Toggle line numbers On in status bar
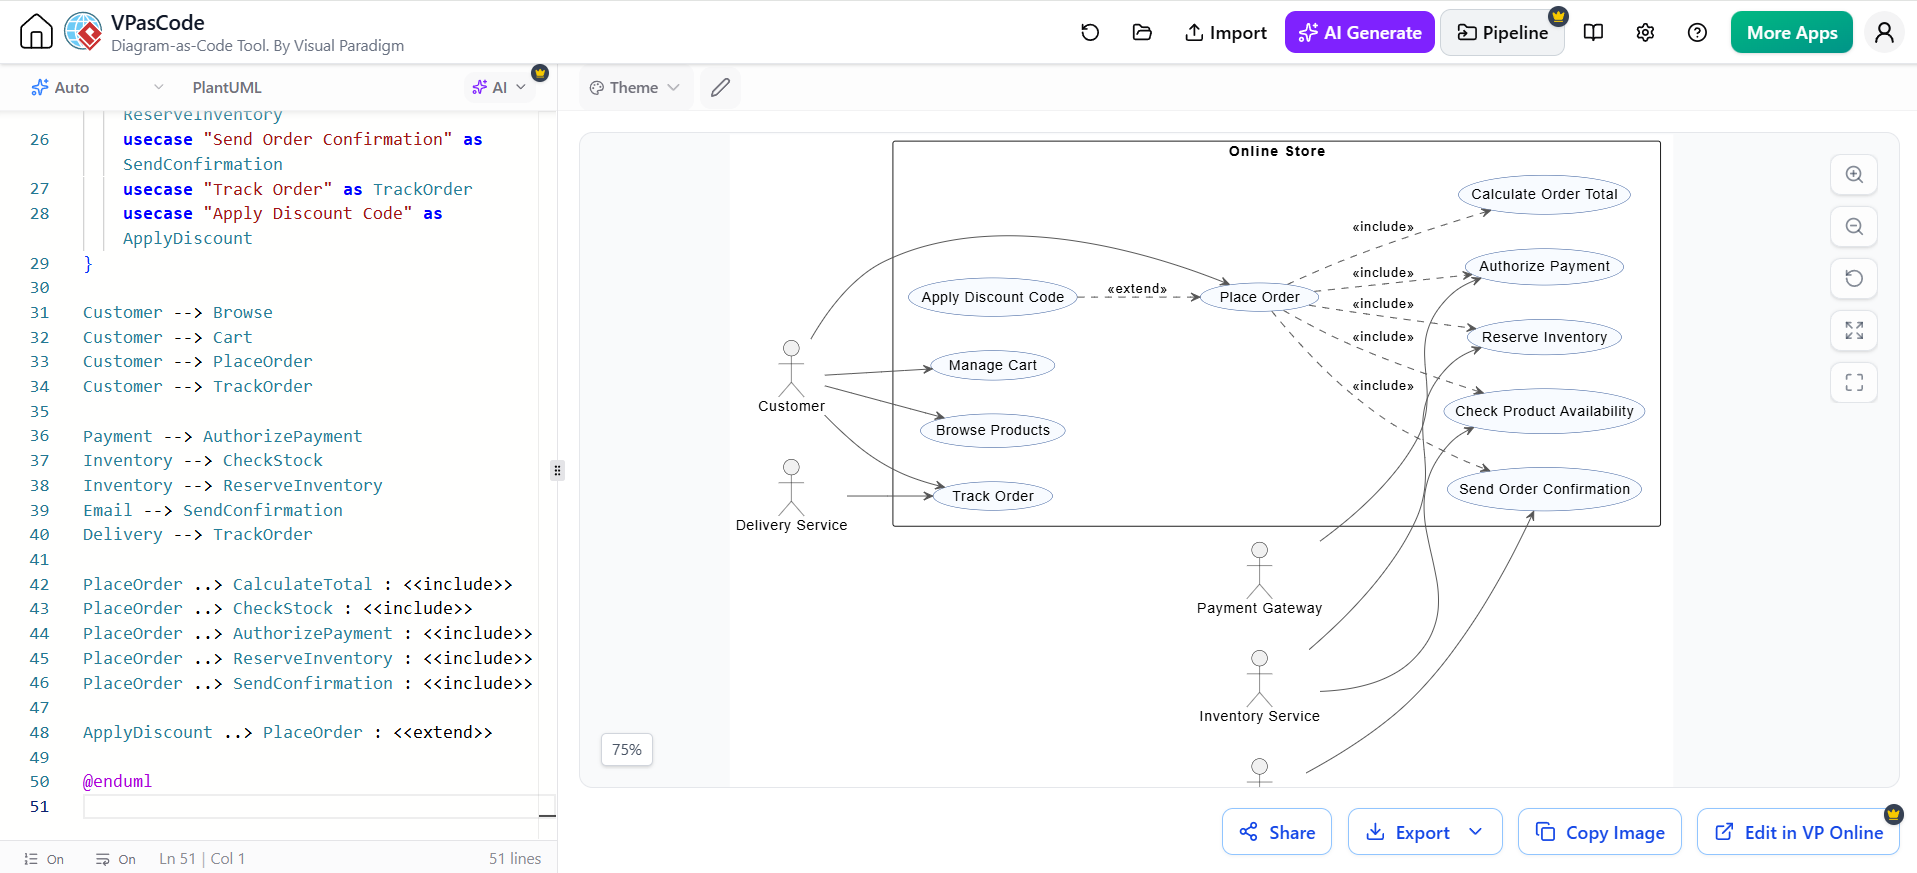Image resolution: width=1917 pixels, height=873 pixels. tap(44, 859)
